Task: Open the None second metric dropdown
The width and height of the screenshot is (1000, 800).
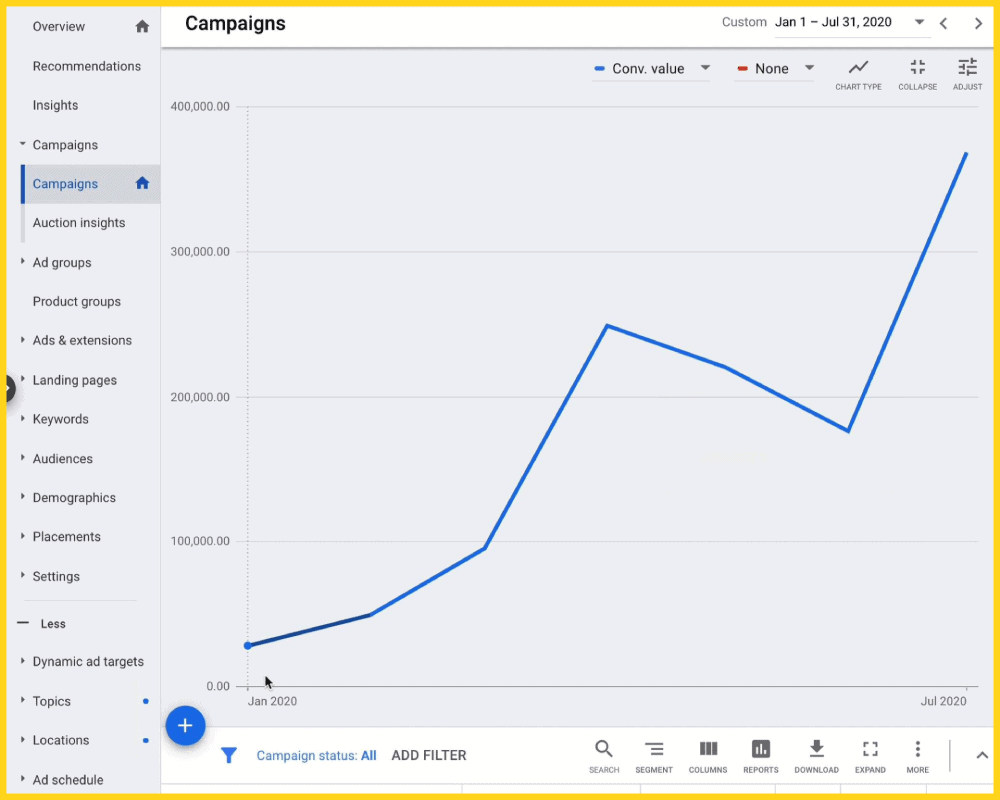Action: pos(775,68)
